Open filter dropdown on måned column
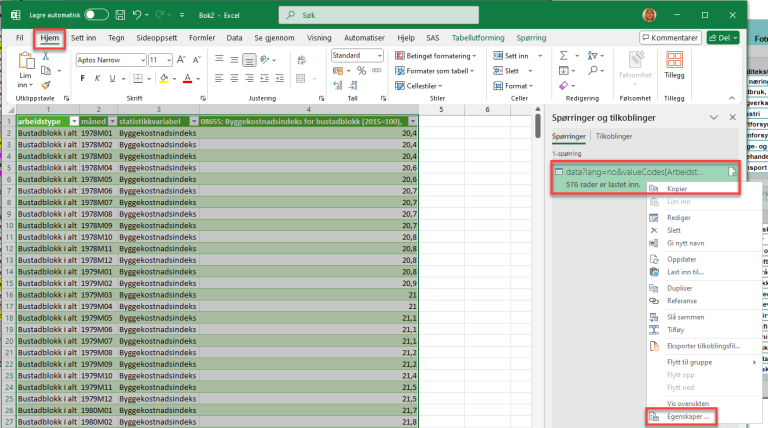Screen dimensions: 768x428 click(110, 120)
